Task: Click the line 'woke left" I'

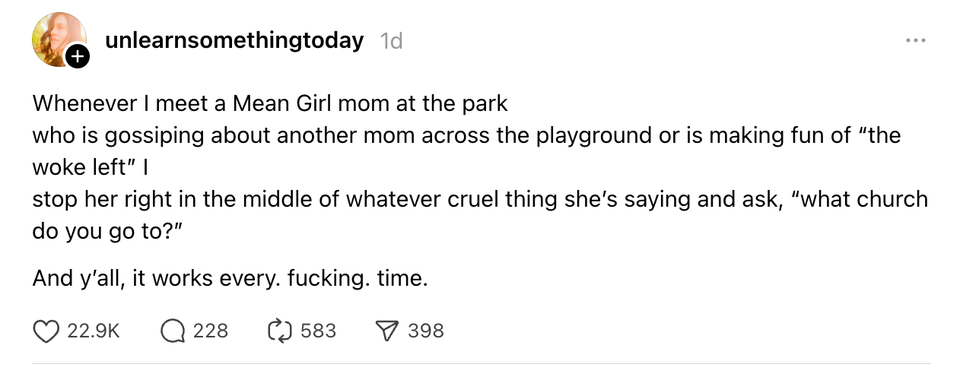Action: coord(91,167)
